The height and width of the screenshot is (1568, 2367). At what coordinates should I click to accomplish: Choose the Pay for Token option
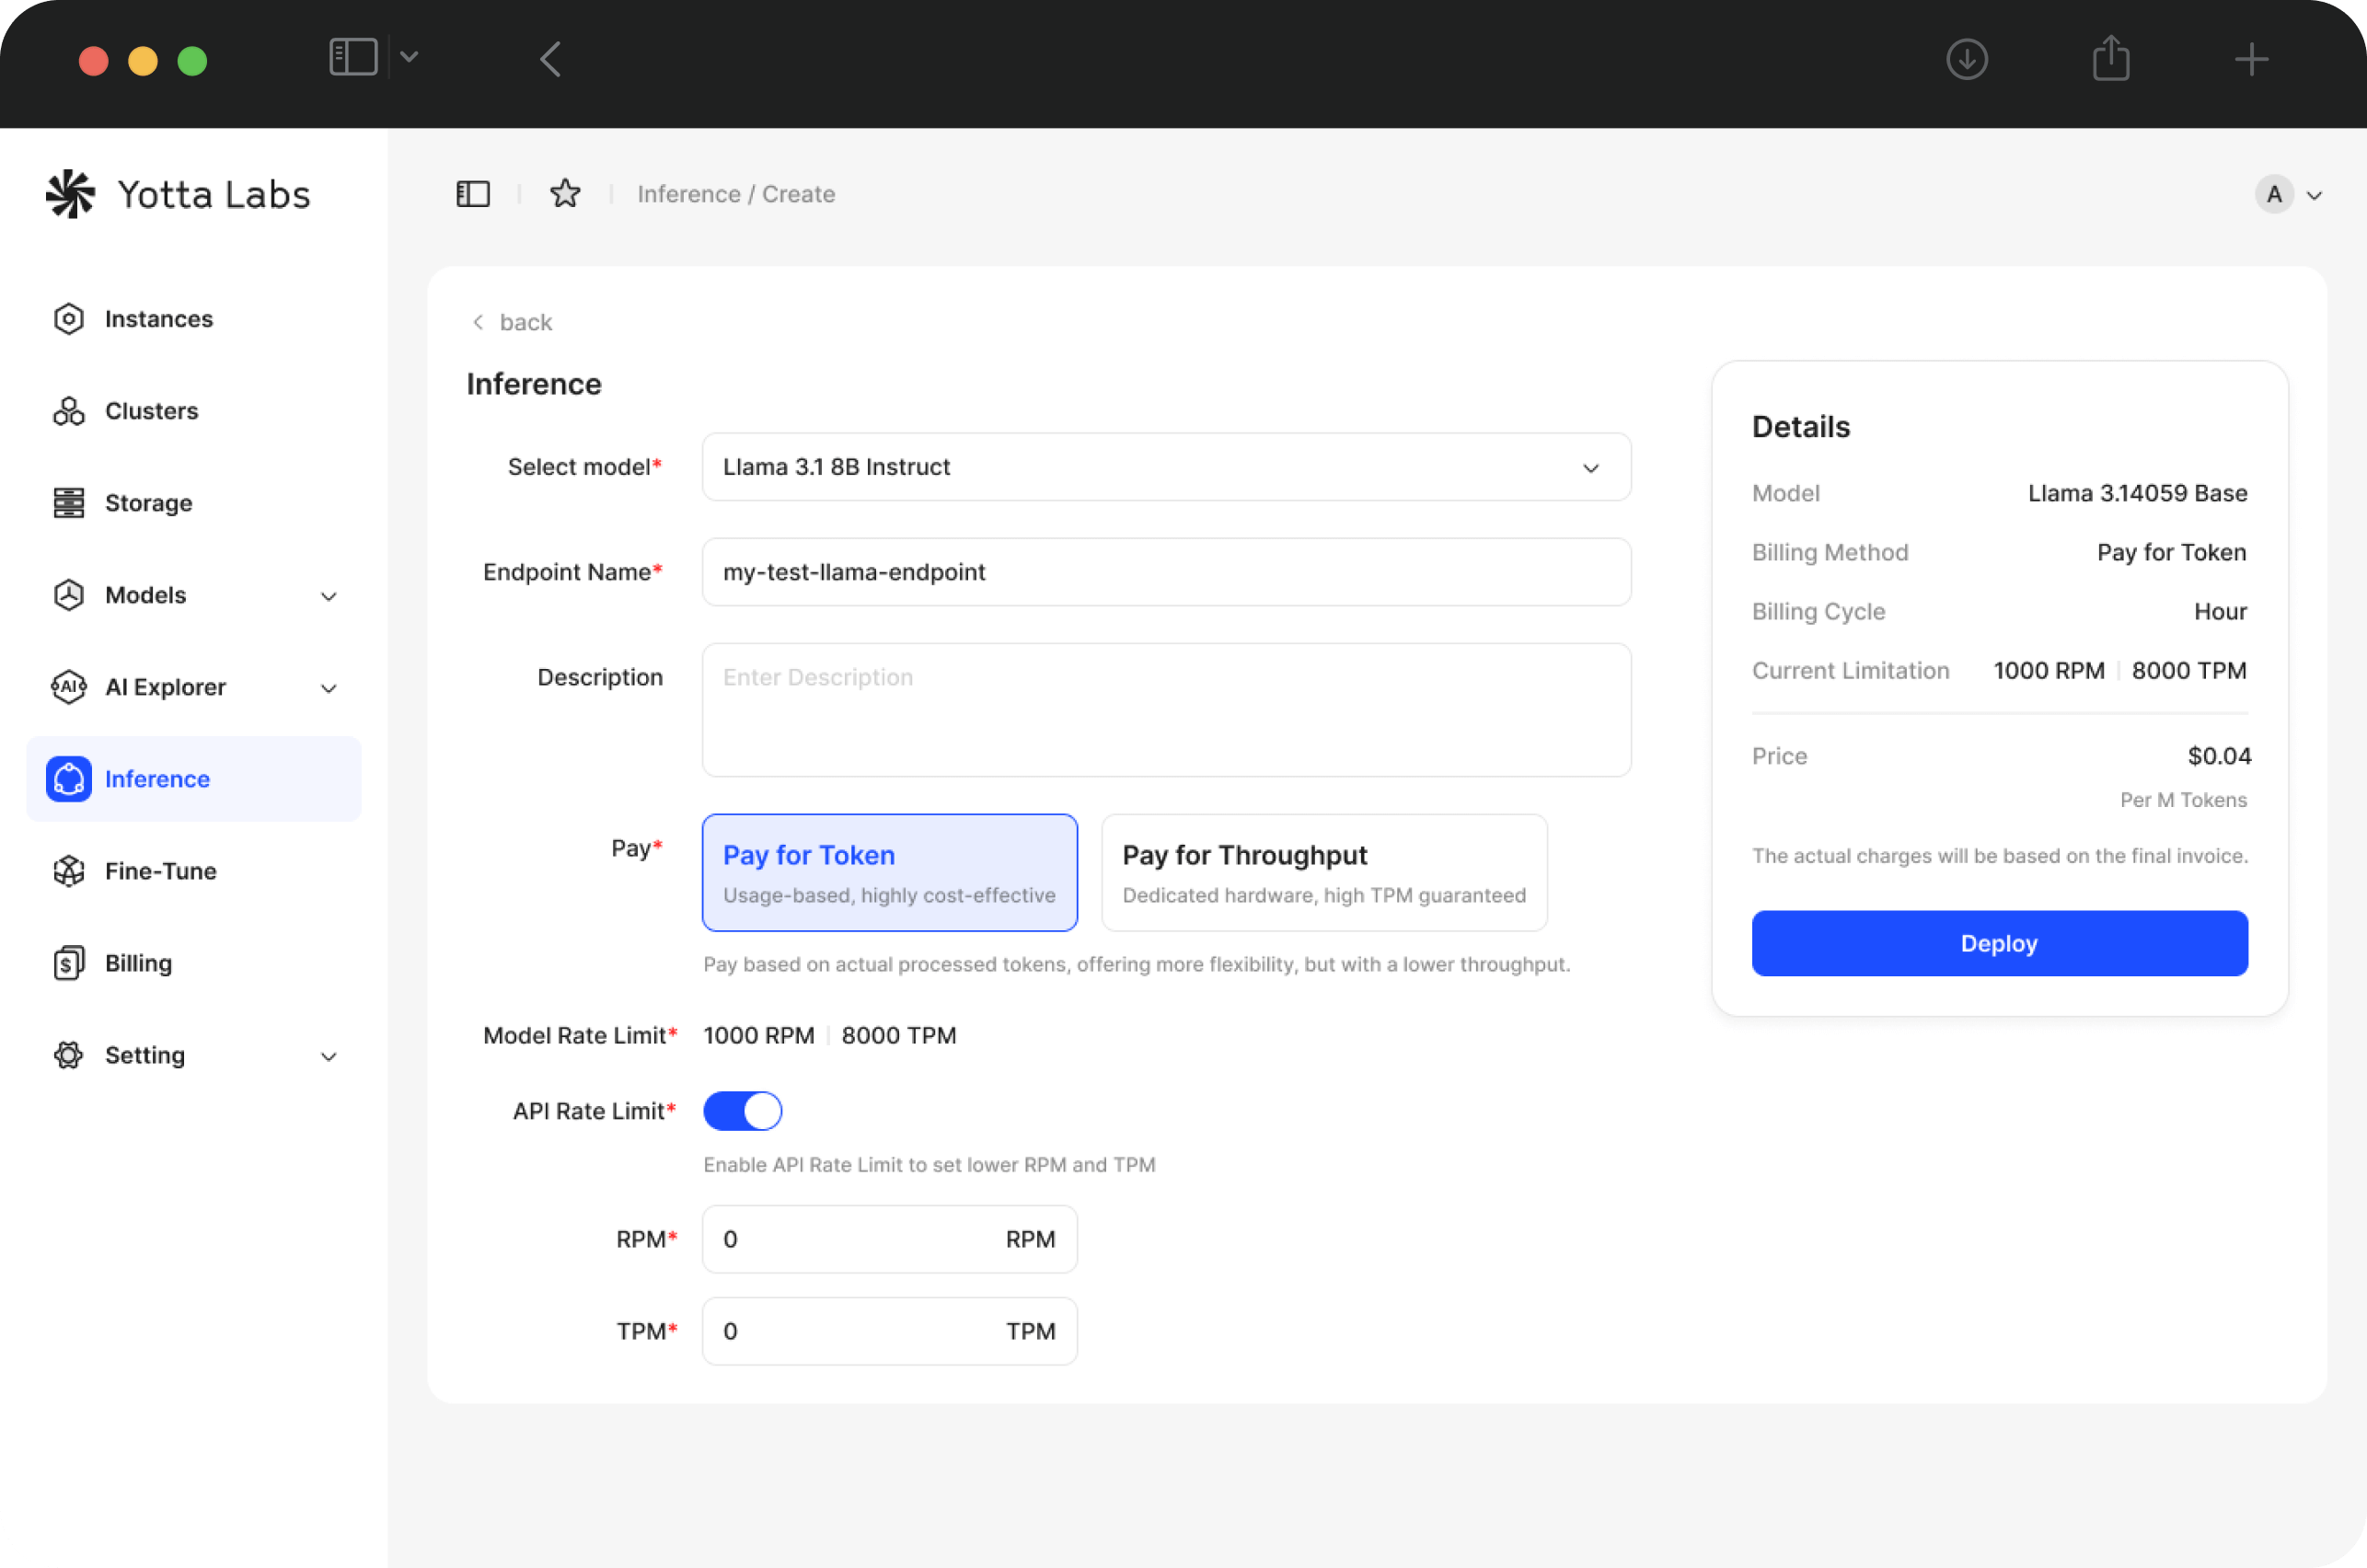pyautogui.click(x=889, y=872)
